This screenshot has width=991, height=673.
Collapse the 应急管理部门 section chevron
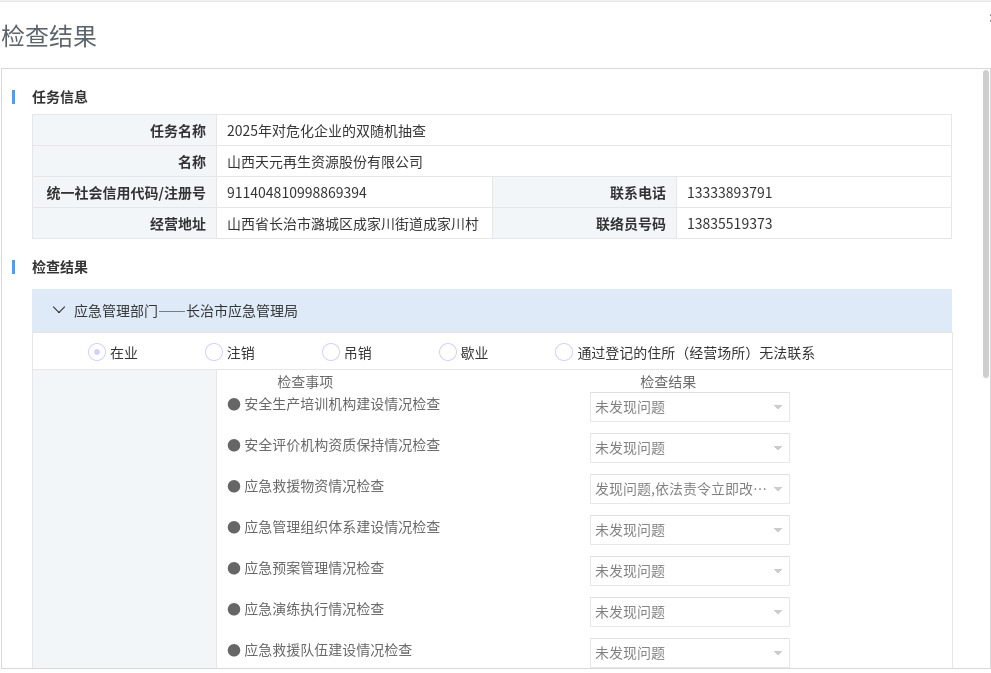coord(58,311)
